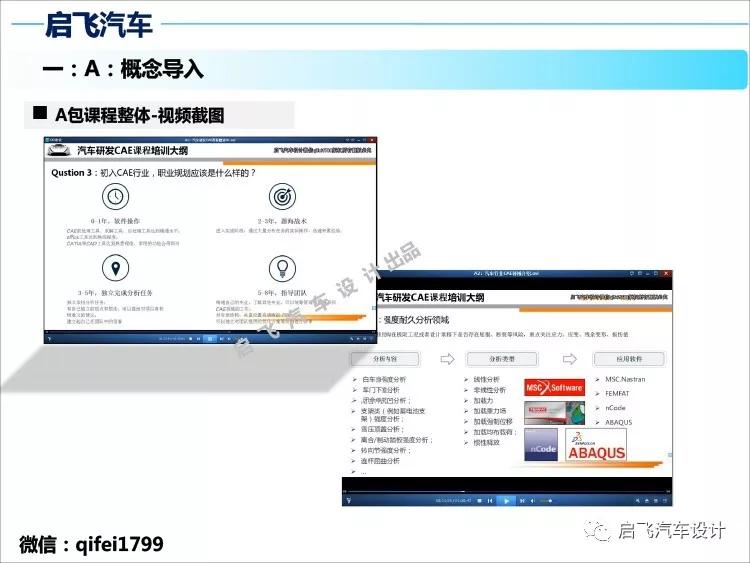Click the center play/pause button in left player
The width and height of the screenshot is (750, 563).
(x=210, y=339)
